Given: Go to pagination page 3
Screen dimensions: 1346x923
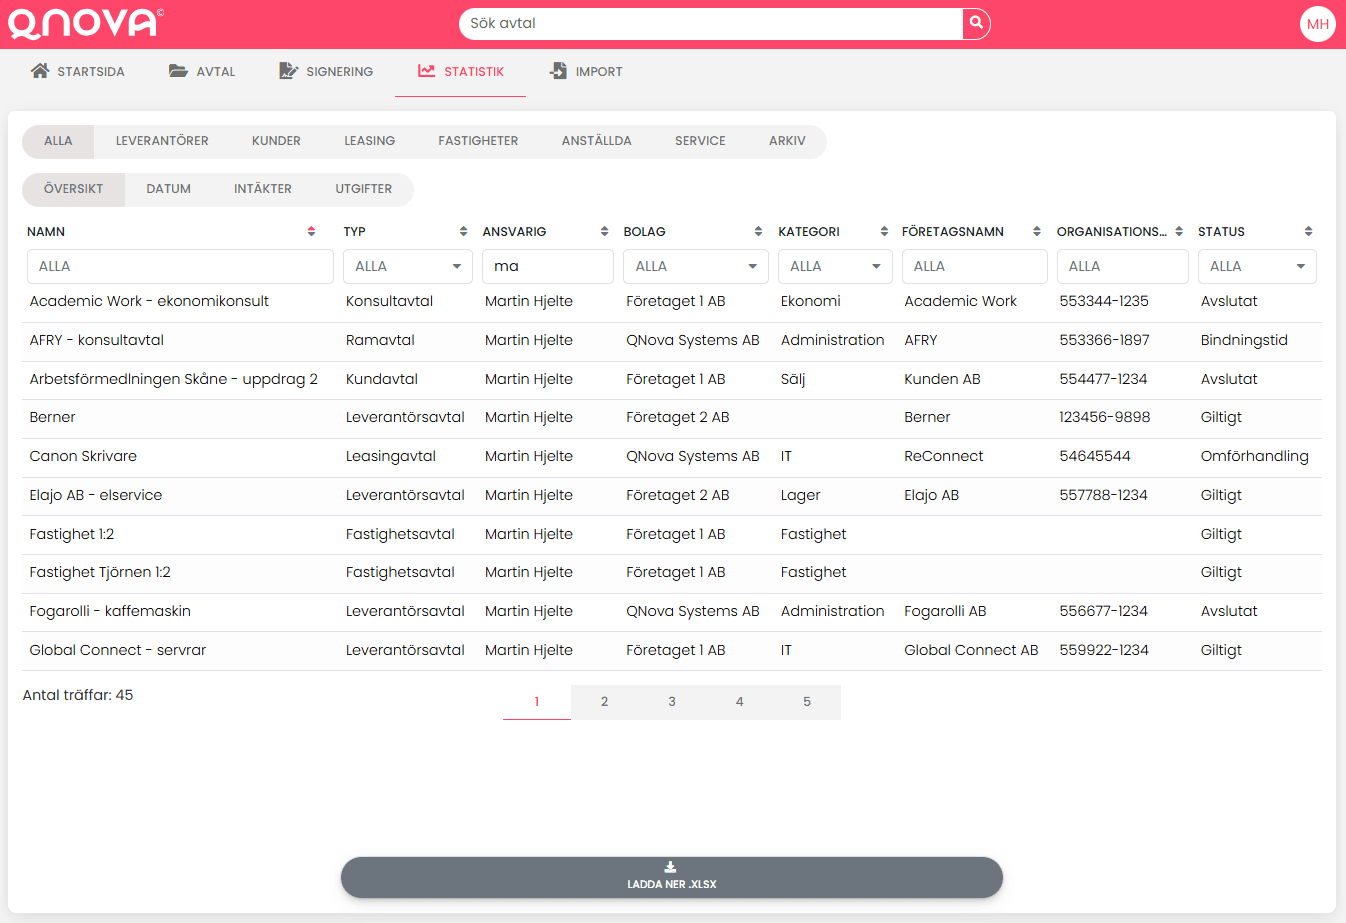Looking at the screenshot, I should click(x=672, y=702).
